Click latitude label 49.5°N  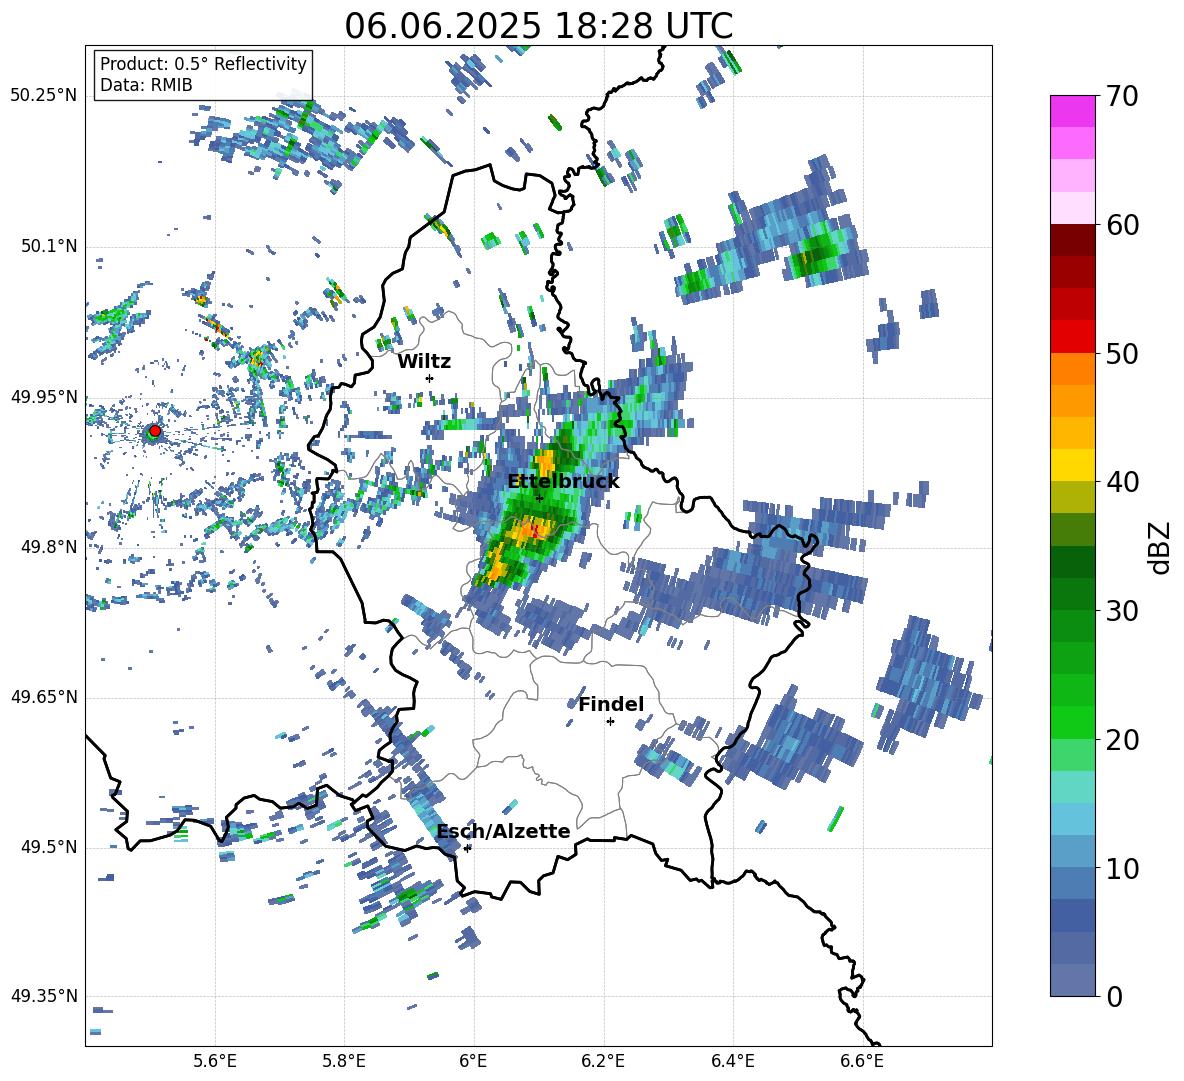(x=48, y=847)
